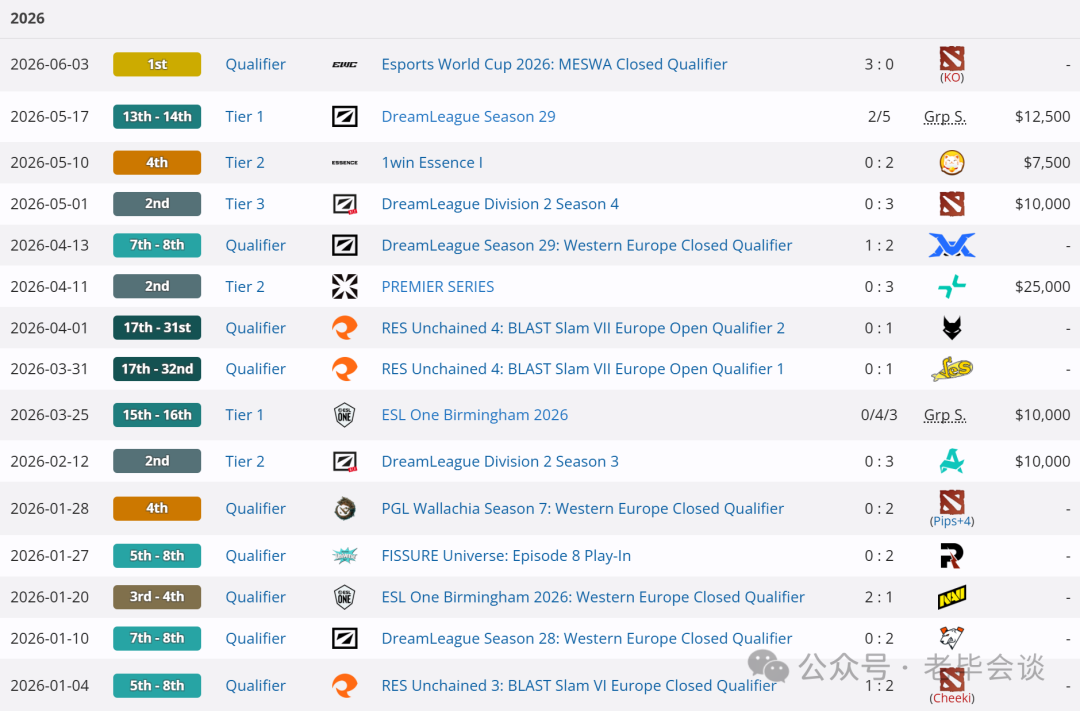Click the Dota 2 opponent logo above (Pips+4)
The width and height of the screenshot is (1080, 711).
pos(952,502)
